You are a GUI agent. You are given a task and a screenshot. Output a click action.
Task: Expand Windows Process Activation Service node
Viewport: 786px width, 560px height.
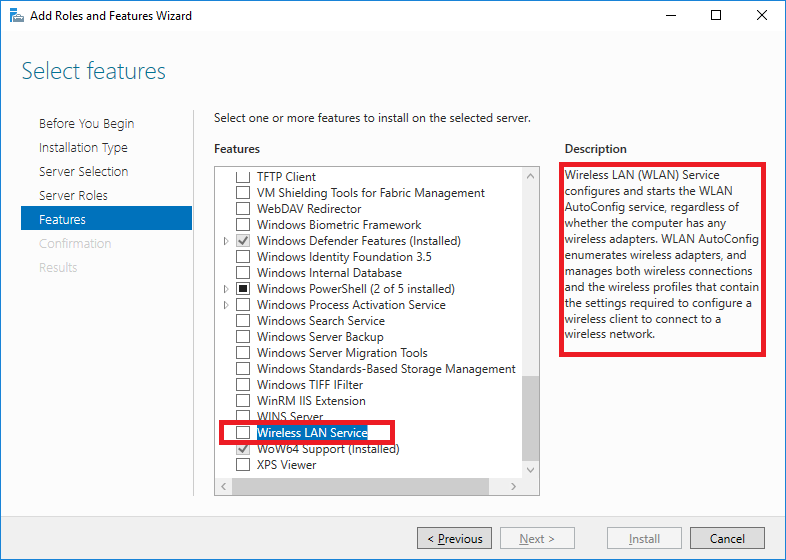click(x=226, y=305)
